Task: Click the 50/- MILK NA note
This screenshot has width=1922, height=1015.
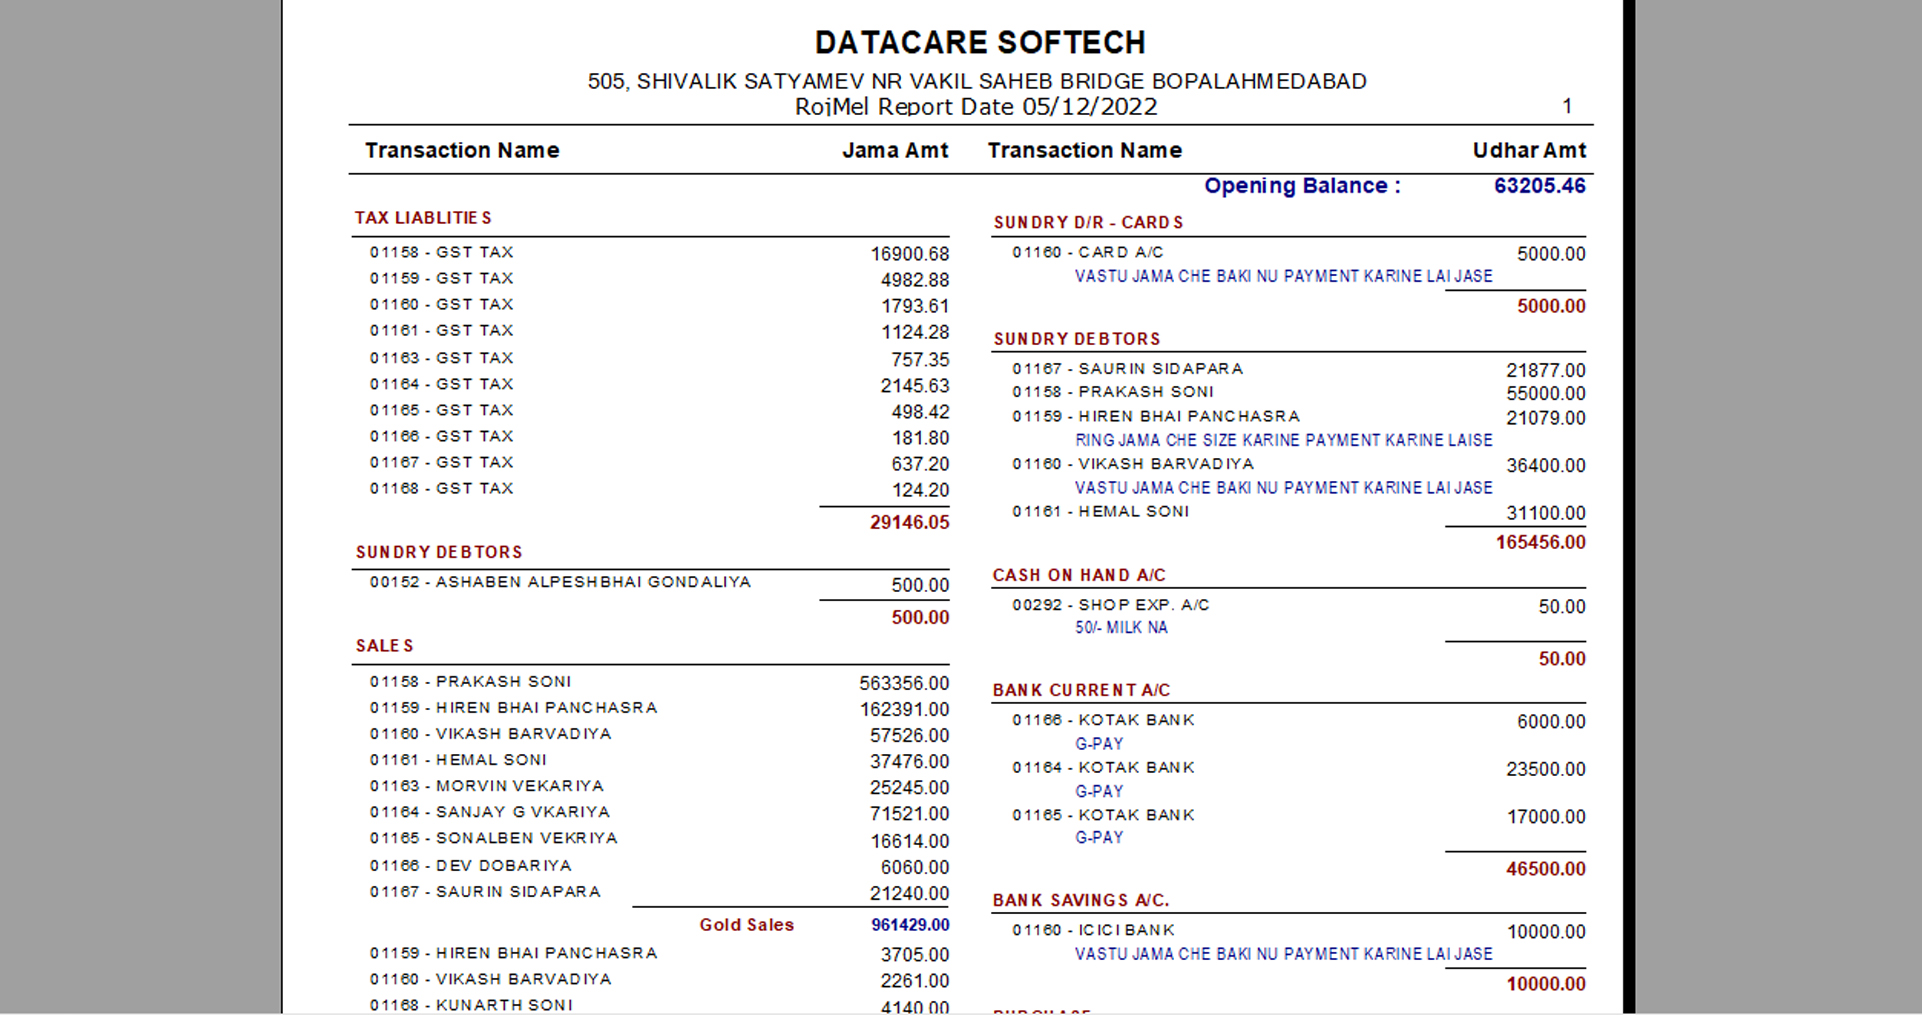Action: [1121, 628]
